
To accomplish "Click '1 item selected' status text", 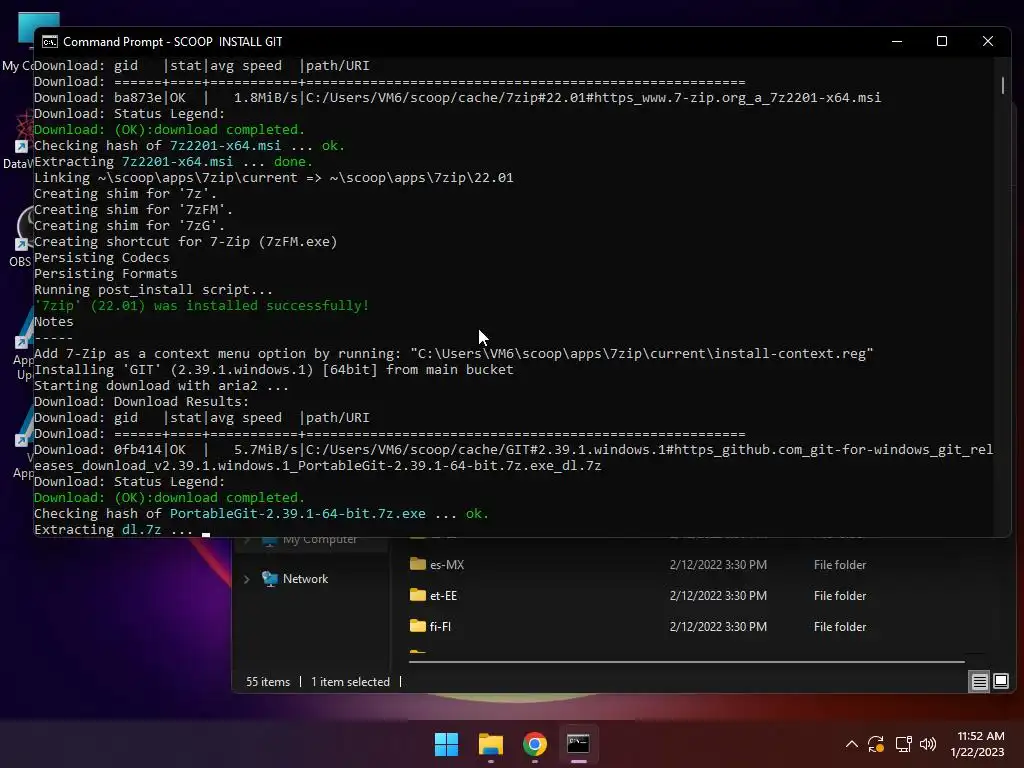I will tap(350, 682).
